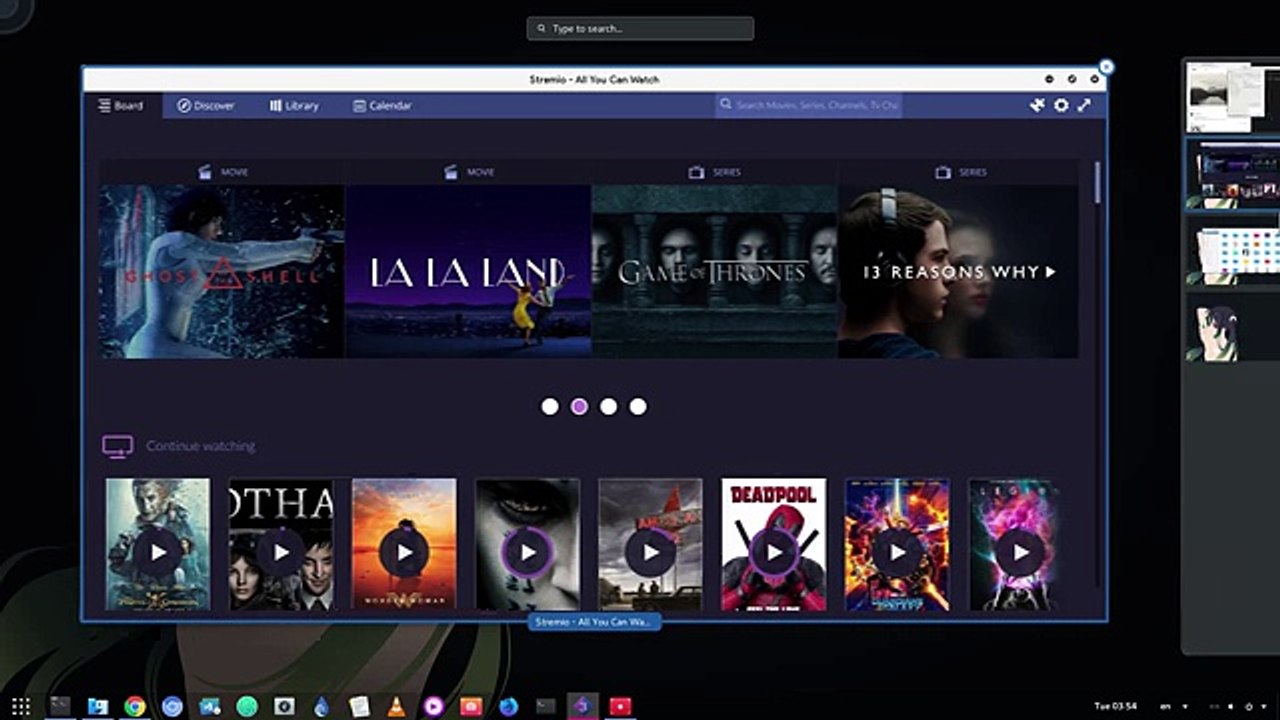1280x720 pixels.
Task: Activate the Stremio icon in dock
Action: tap(582, 706)
